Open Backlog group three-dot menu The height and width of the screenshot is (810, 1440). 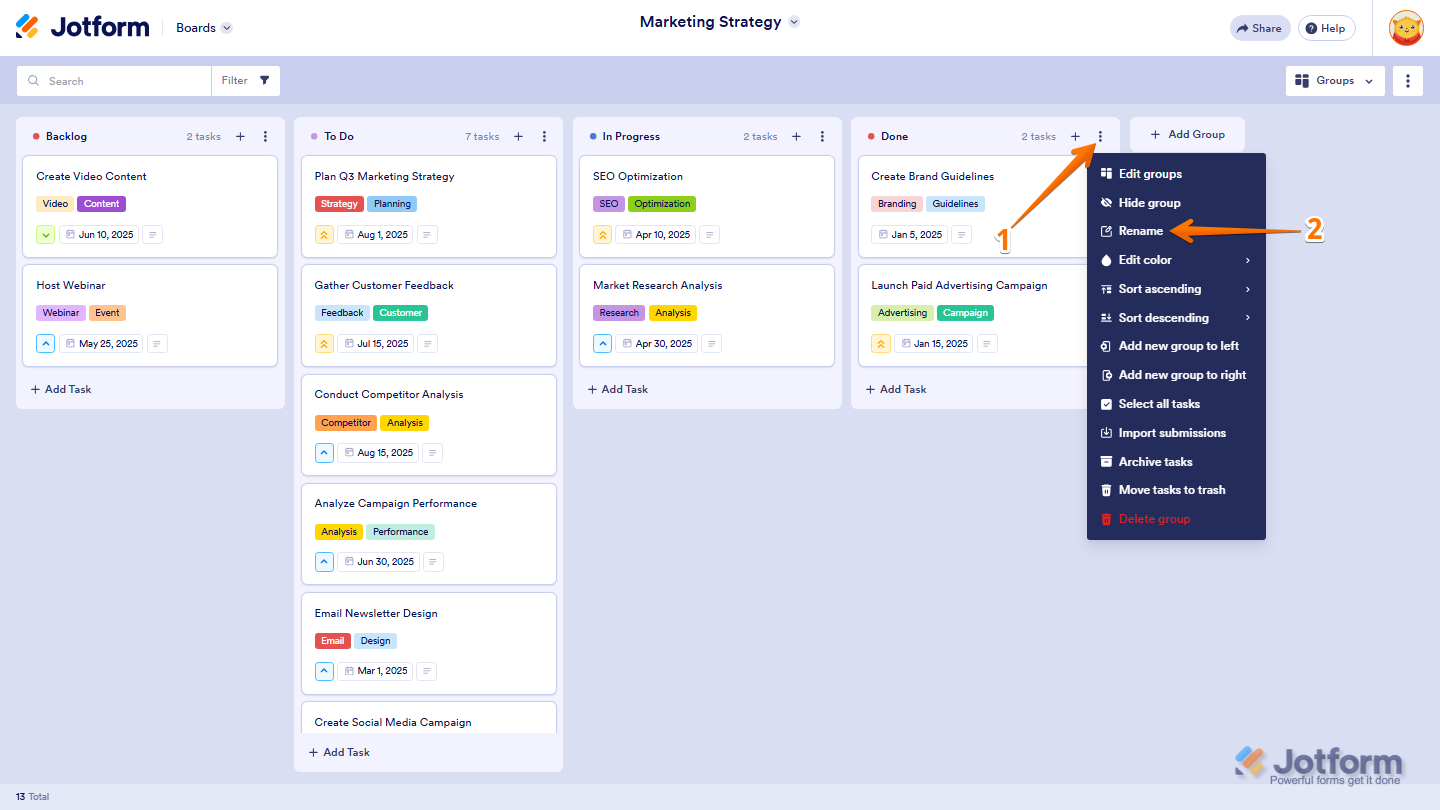tap(265, 137)
